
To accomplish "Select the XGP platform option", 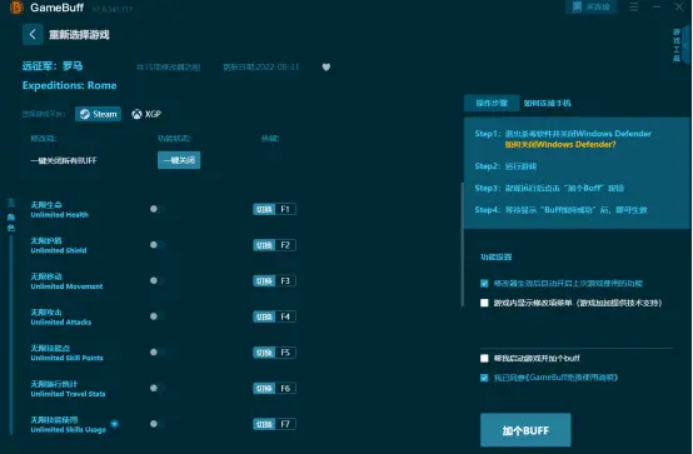I will click(146, 114).
